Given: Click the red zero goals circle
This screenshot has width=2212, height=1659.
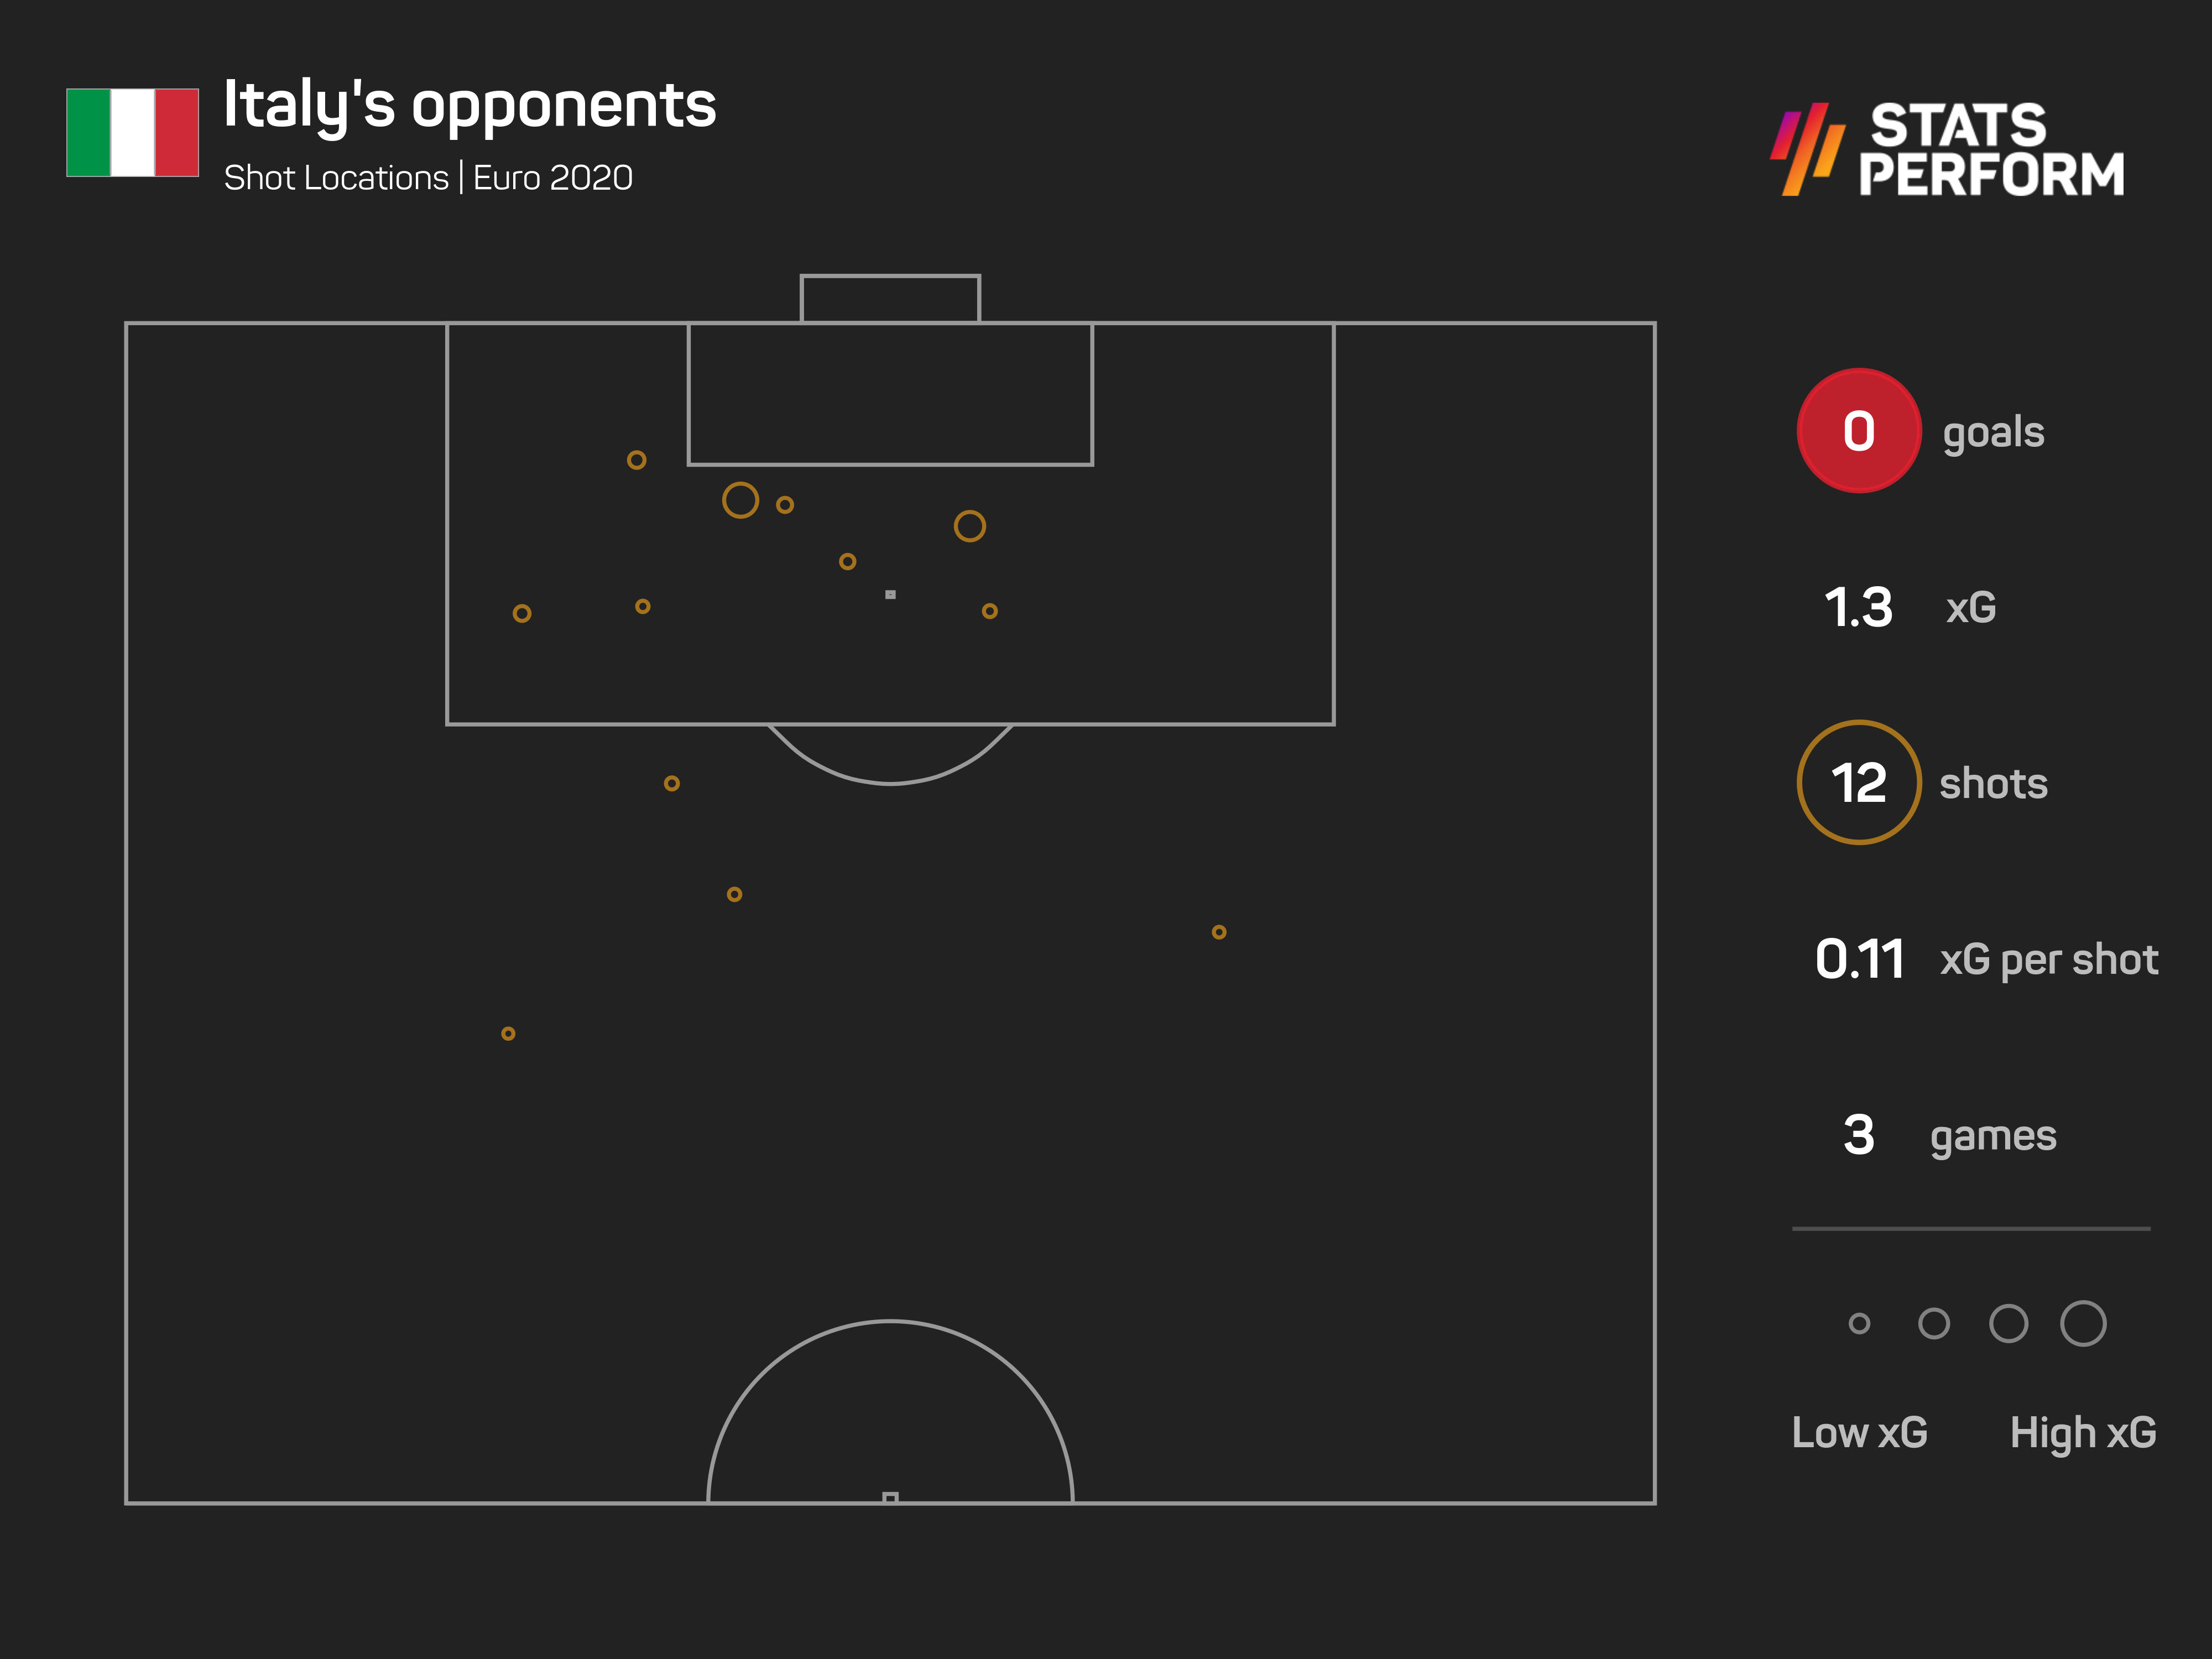Looking at the screenshot, I should click(1858, 431).
